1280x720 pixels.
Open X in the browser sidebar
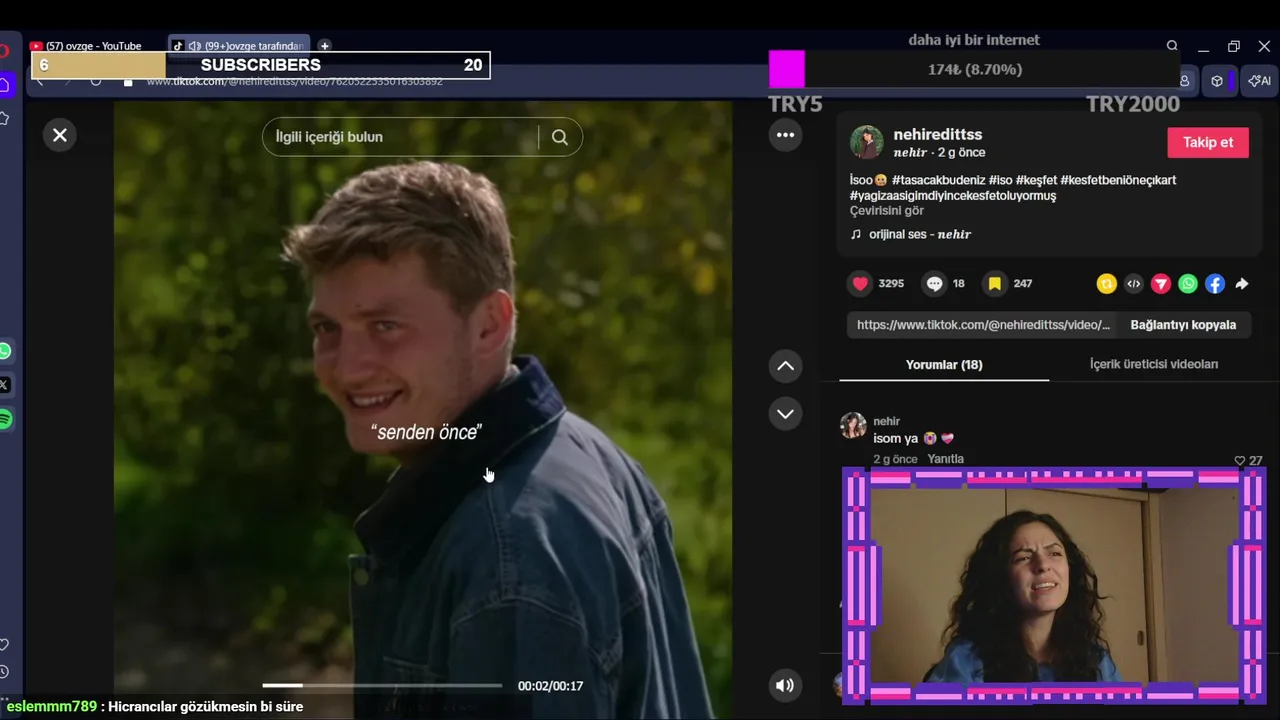(5, 385)
